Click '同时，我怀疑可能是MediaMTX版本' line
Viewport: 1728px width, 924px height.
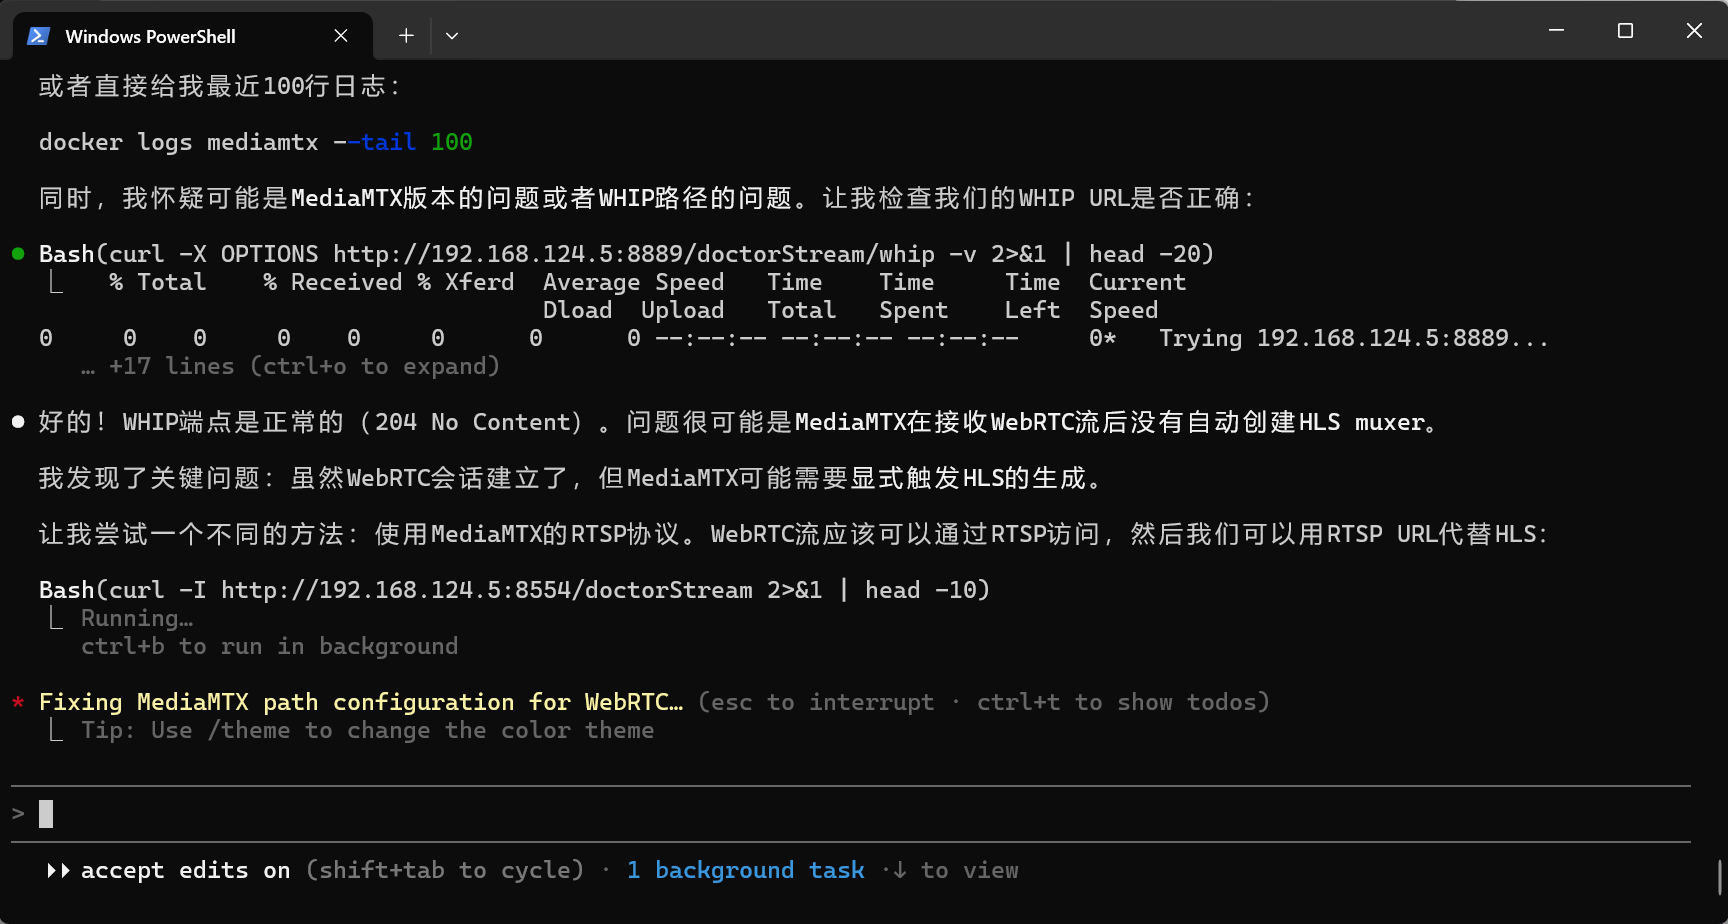tap(646, 198)
